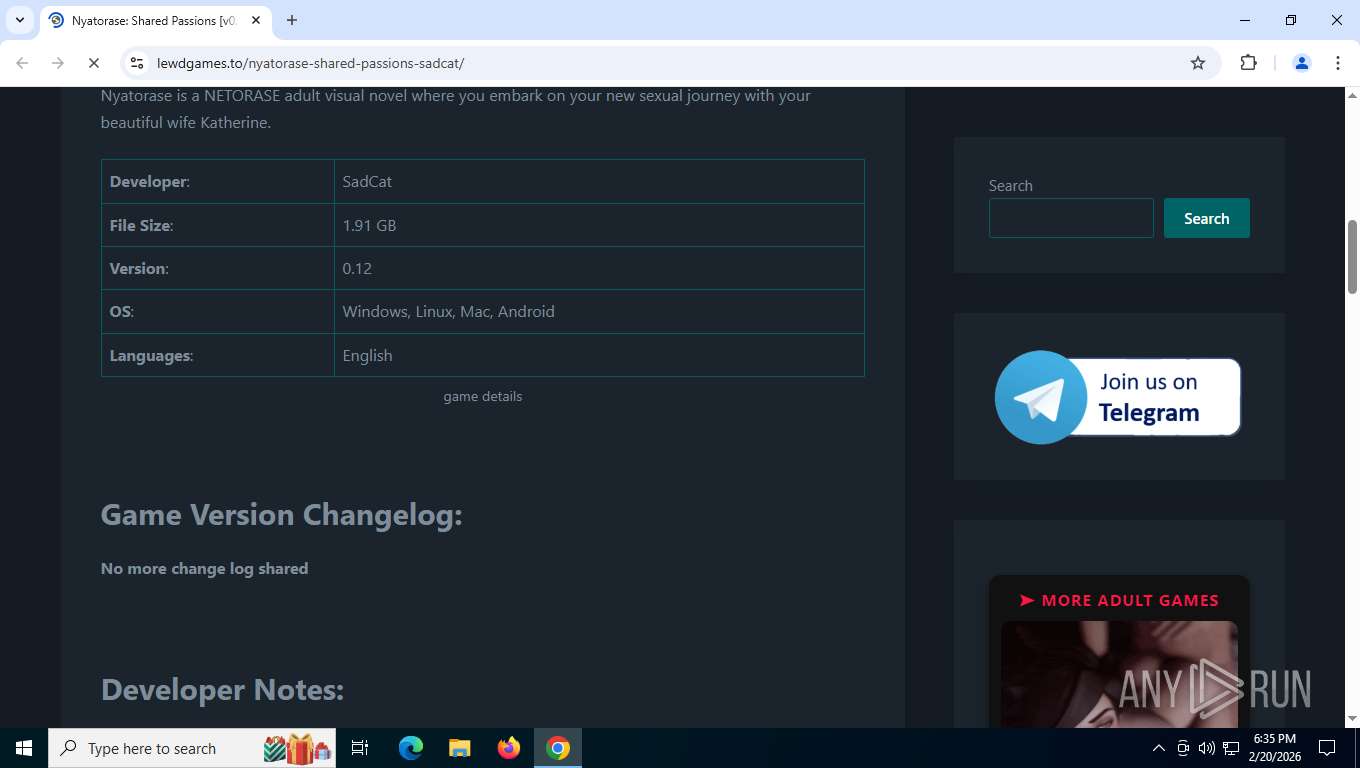Image resolution: width=1360 pixels, height=768 pixels.
Task: Click the address bar URL
Action: coord(311,63)
